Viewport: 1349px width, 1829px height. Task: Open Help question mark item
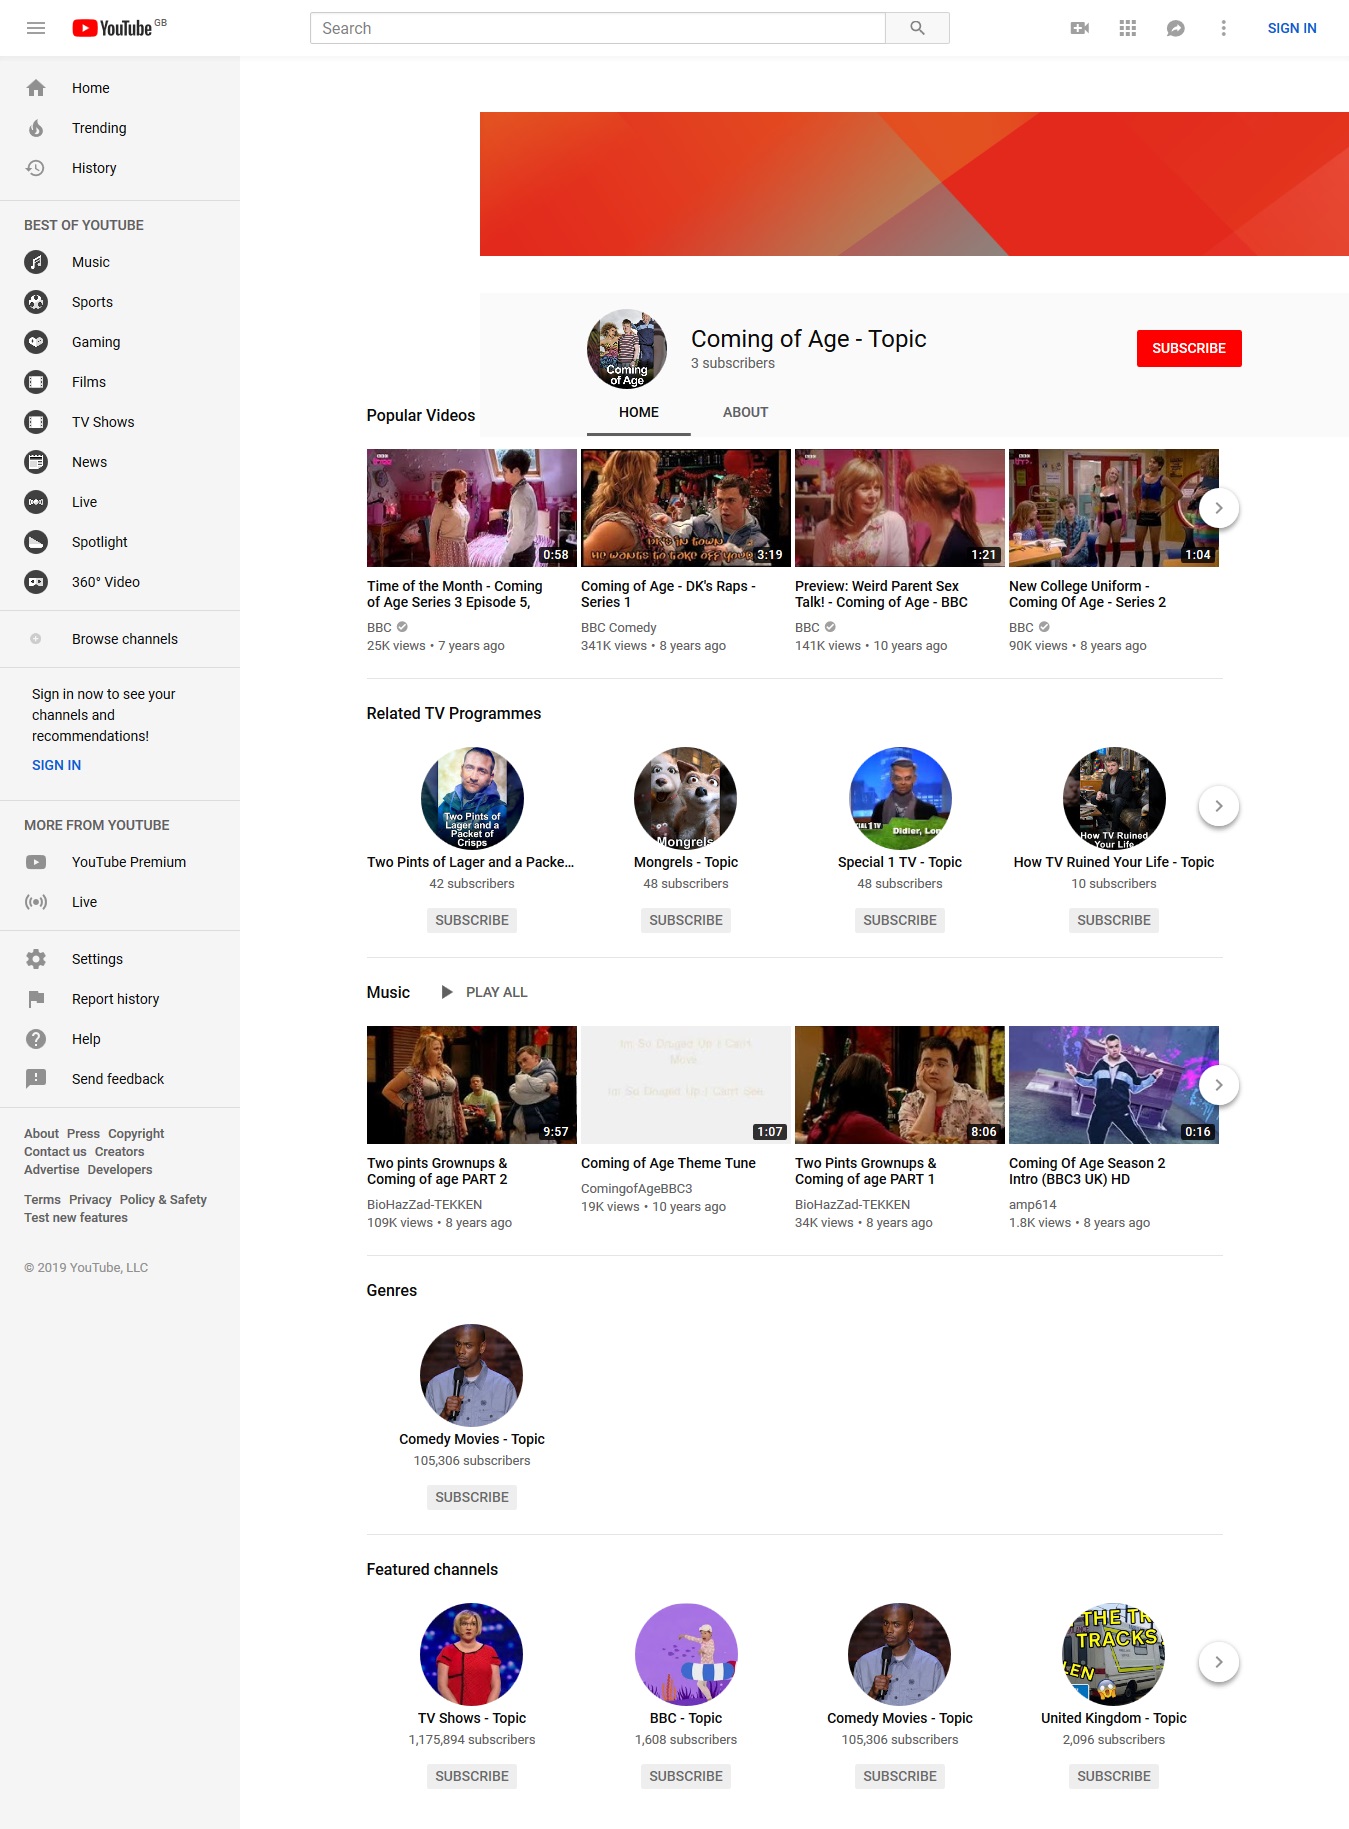tap(120, 1039)
